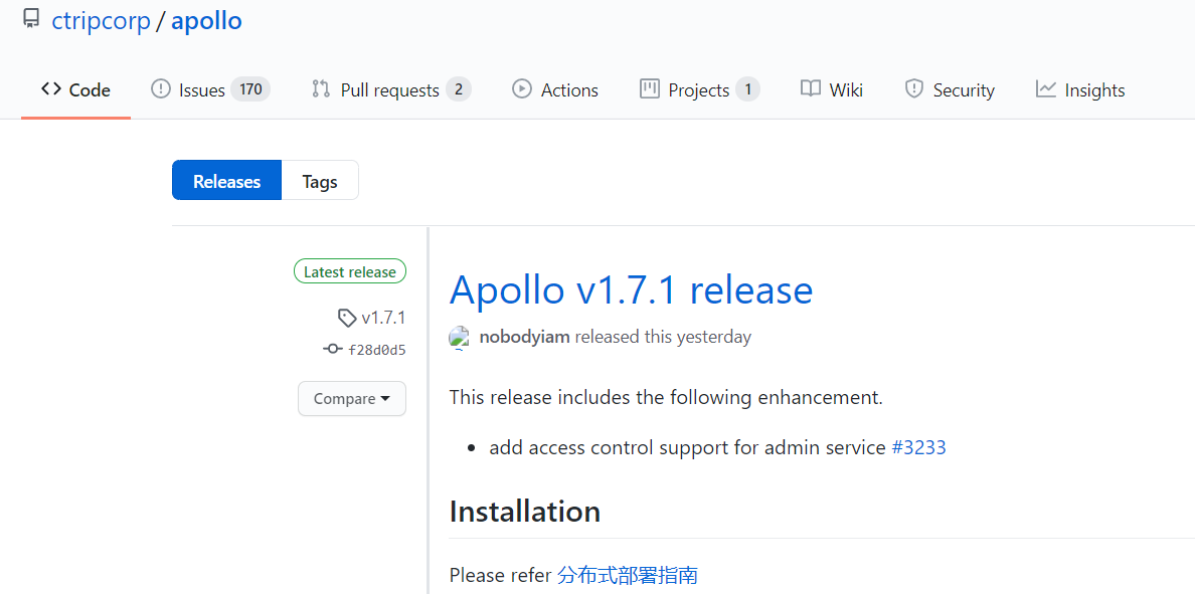This screenshot has height=594, width=1195.
Task: Click the Security shield icon
Action: tap(914, 89)
